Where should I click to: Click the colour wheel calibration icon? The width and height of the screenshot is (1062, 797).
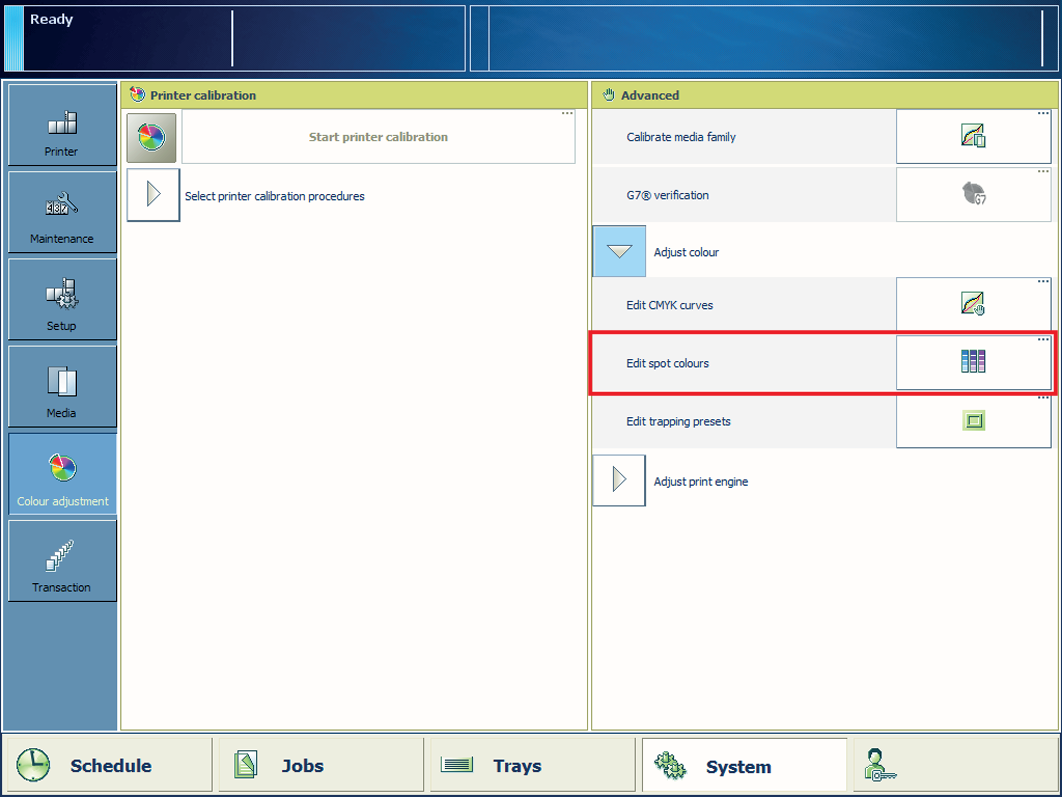click(152, 137)
